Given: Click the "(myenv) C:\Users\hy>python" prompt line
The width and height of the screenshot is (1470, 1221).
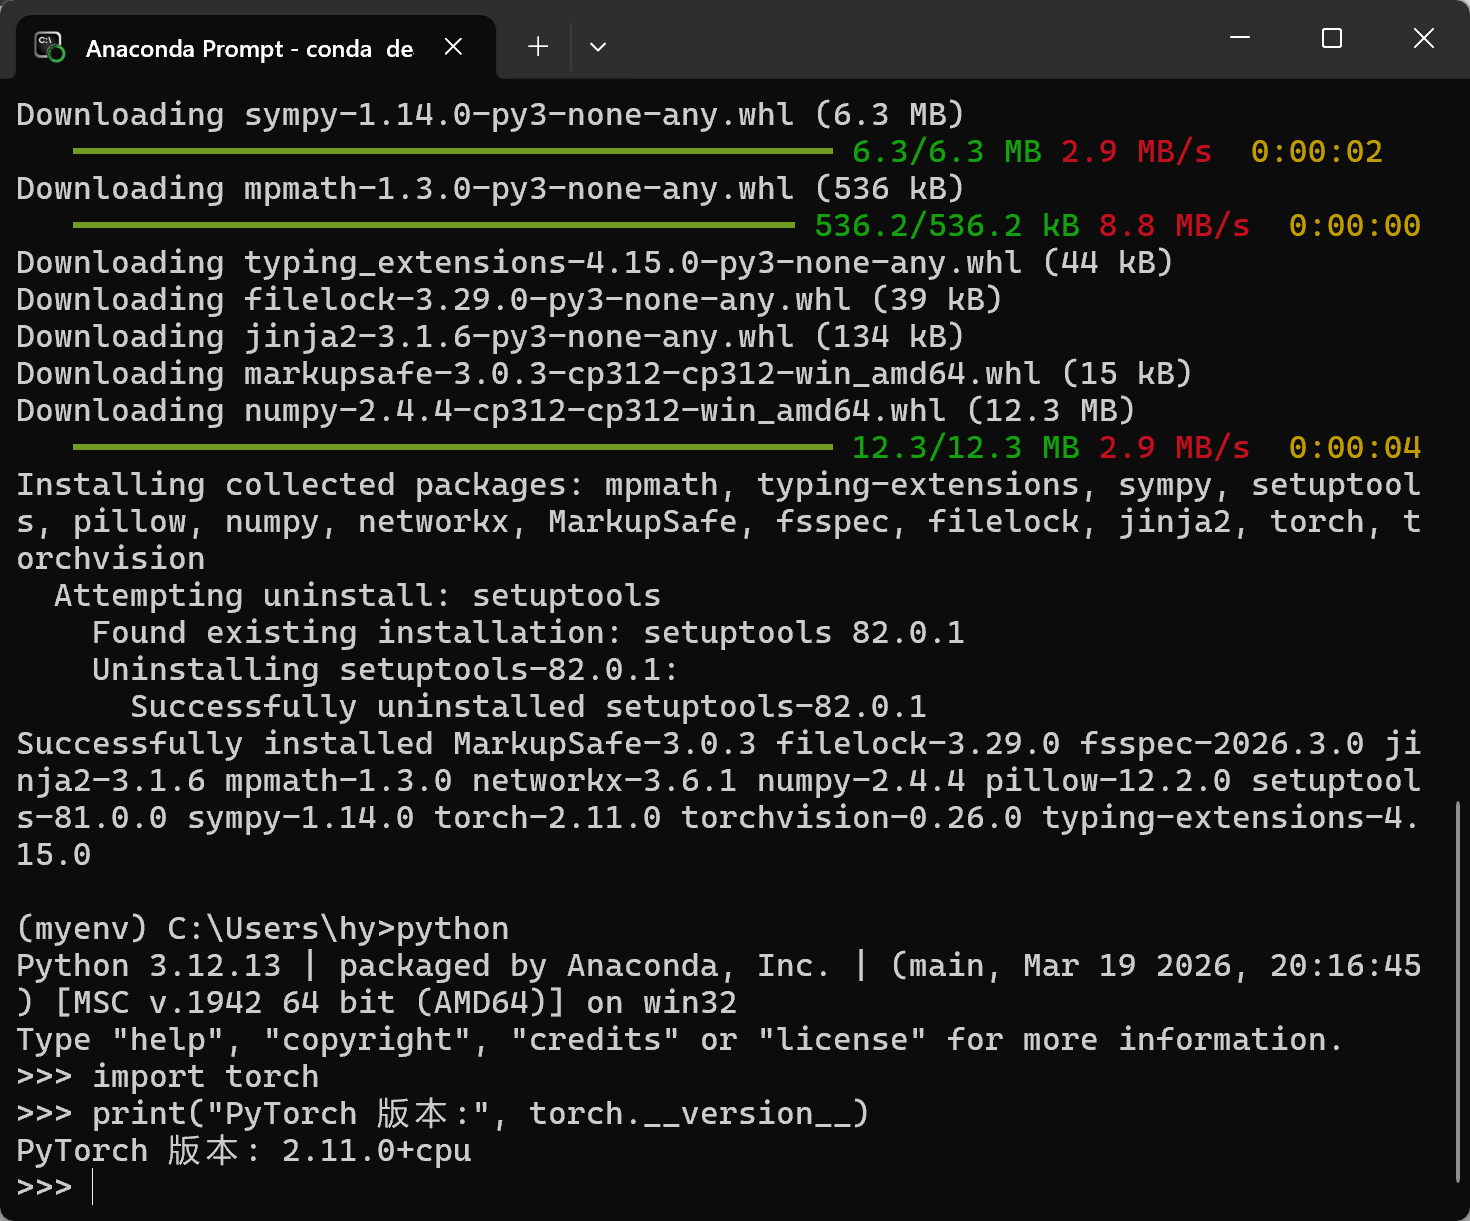Looking at the screenshot, I should coord(263,929).
